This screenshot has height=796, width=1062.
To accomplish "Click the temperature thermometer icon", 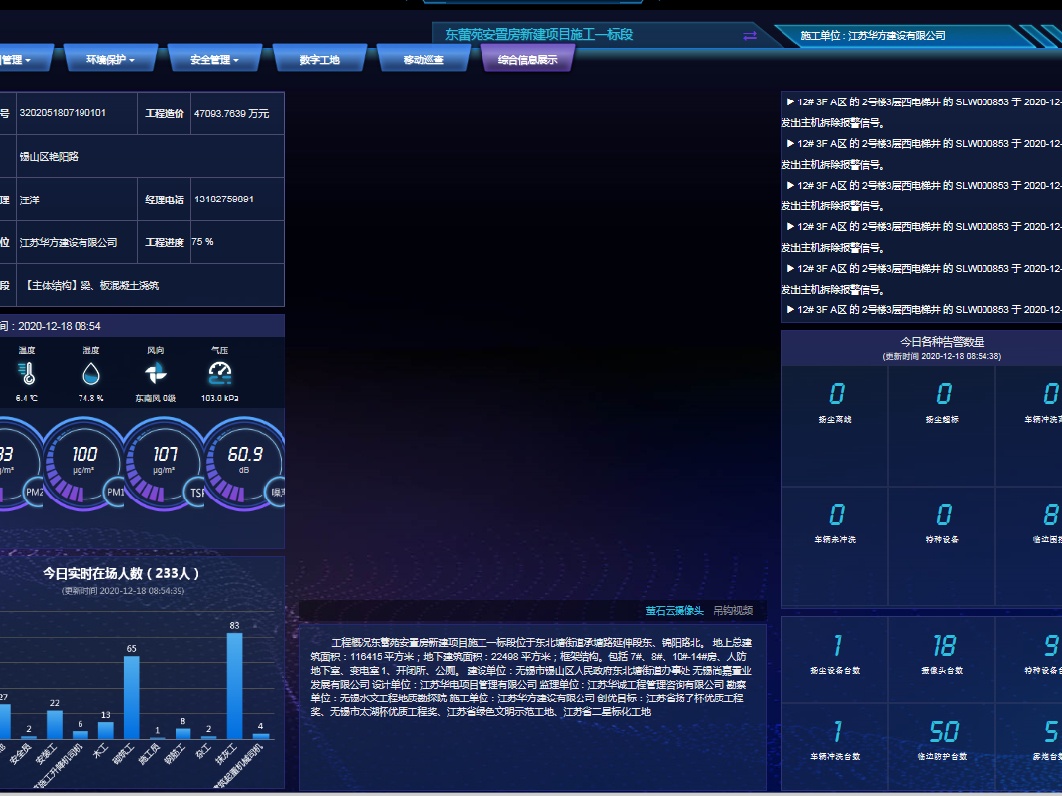I will click(x=26, y=374).
